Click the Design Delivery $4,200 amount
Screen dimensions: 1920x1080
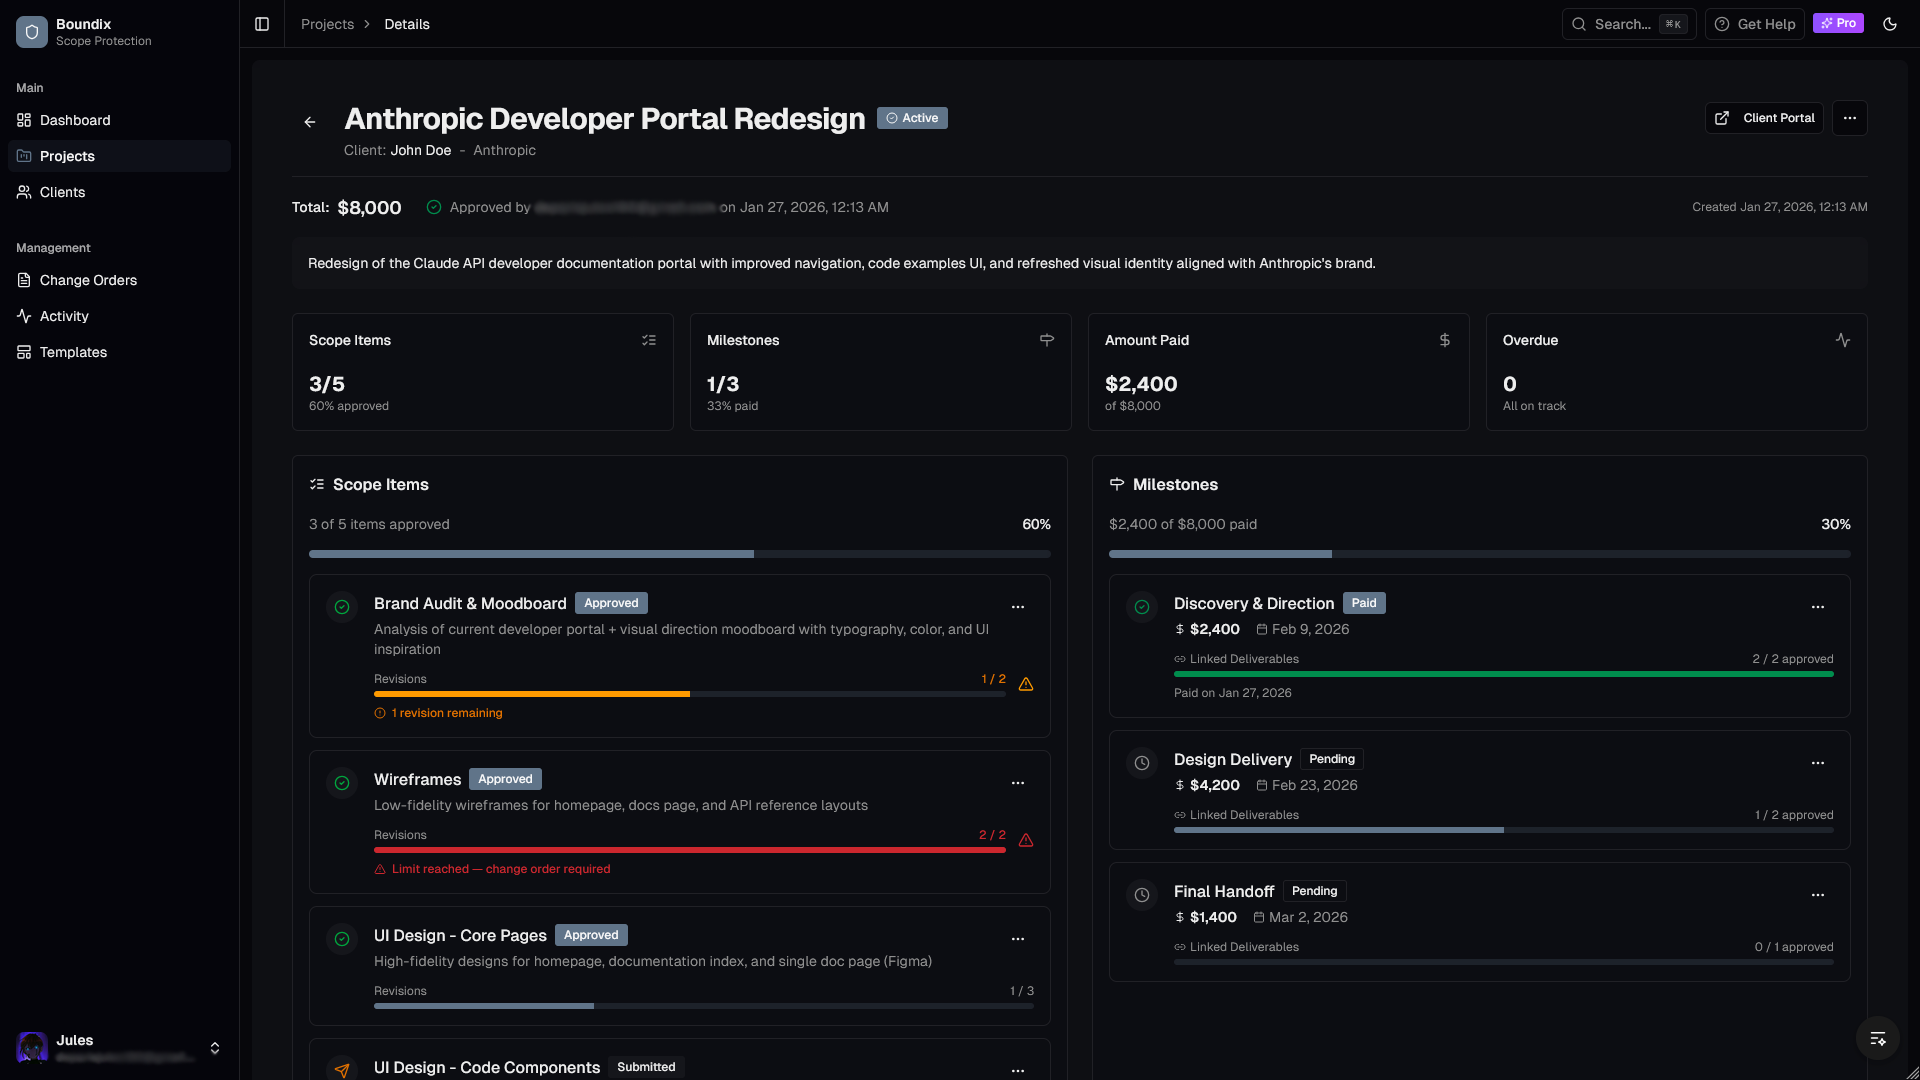1215,785
